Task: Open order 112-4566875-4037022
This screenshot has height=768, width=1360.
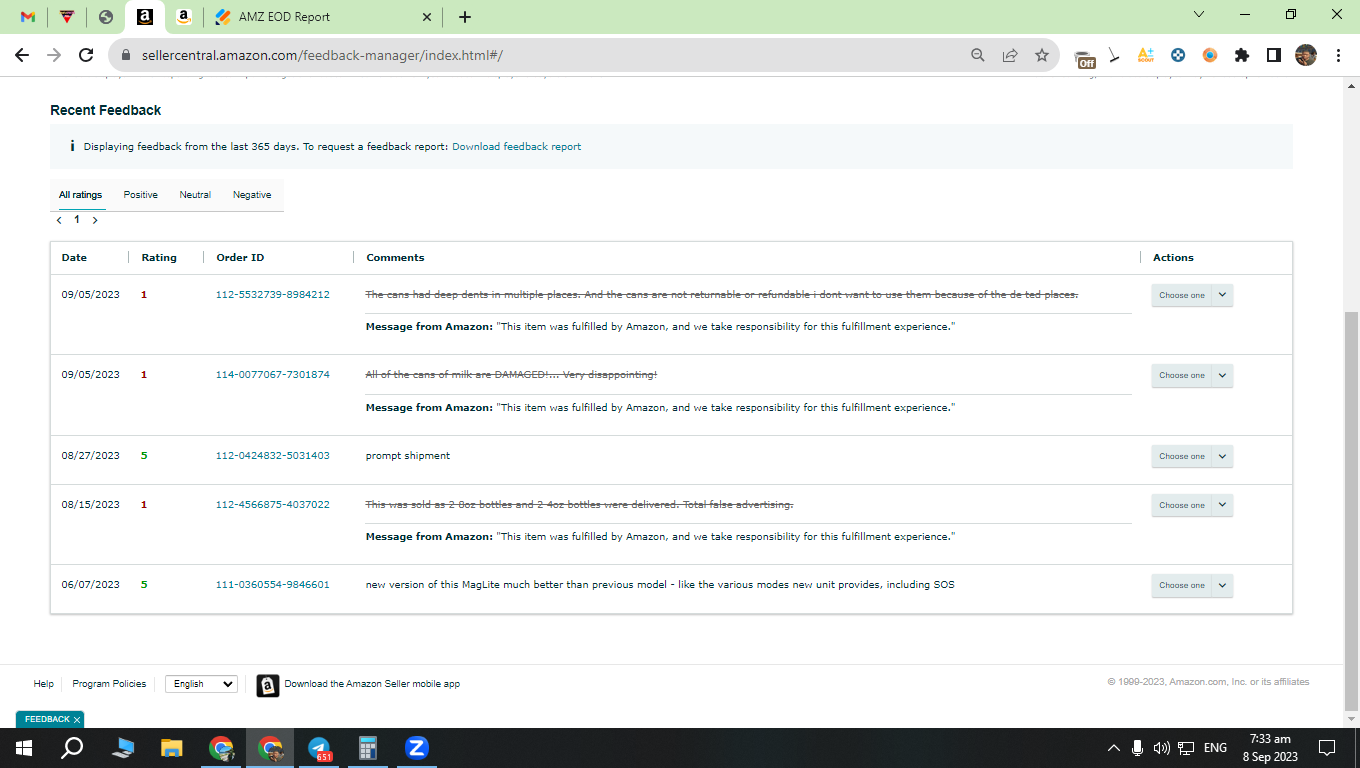Action: coord(273,504)
